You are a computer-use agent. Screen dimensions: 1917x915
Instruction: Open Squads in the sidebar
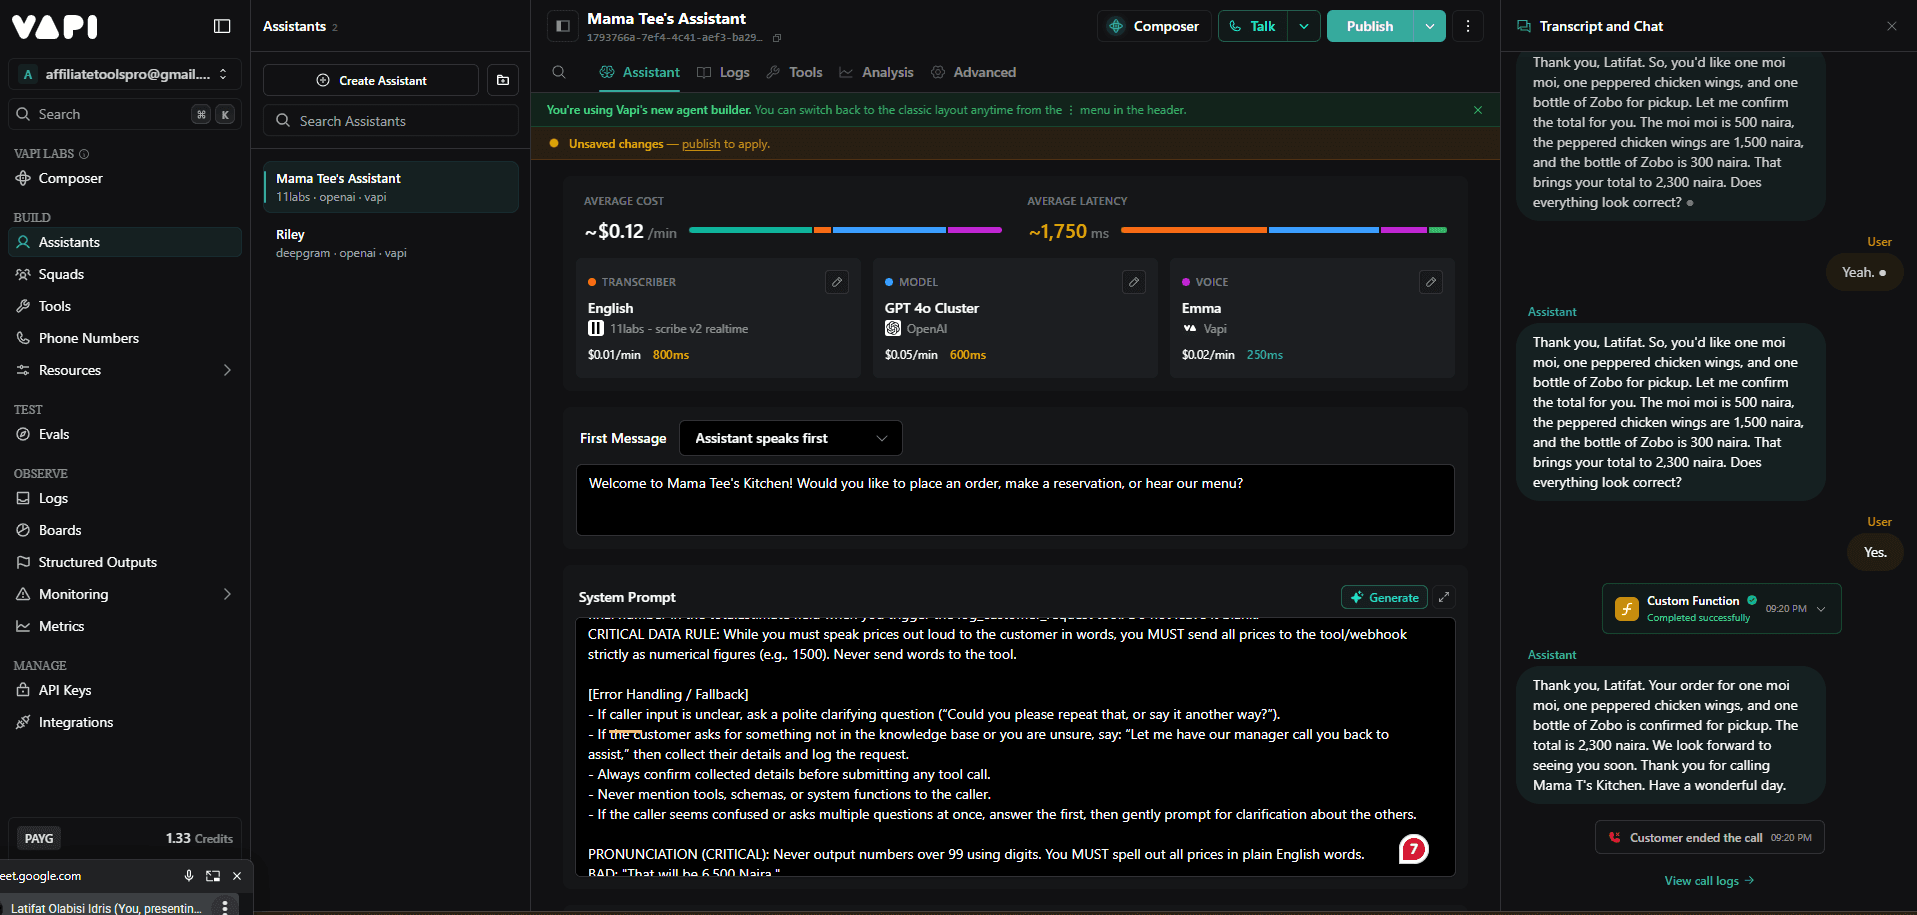[125, 274]
